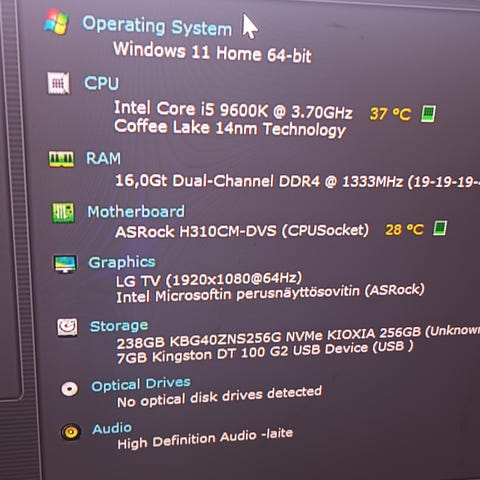Viewport: 480px width, 480px height.
Task: Open the Storage section heading
Action: tap(119, 326)
